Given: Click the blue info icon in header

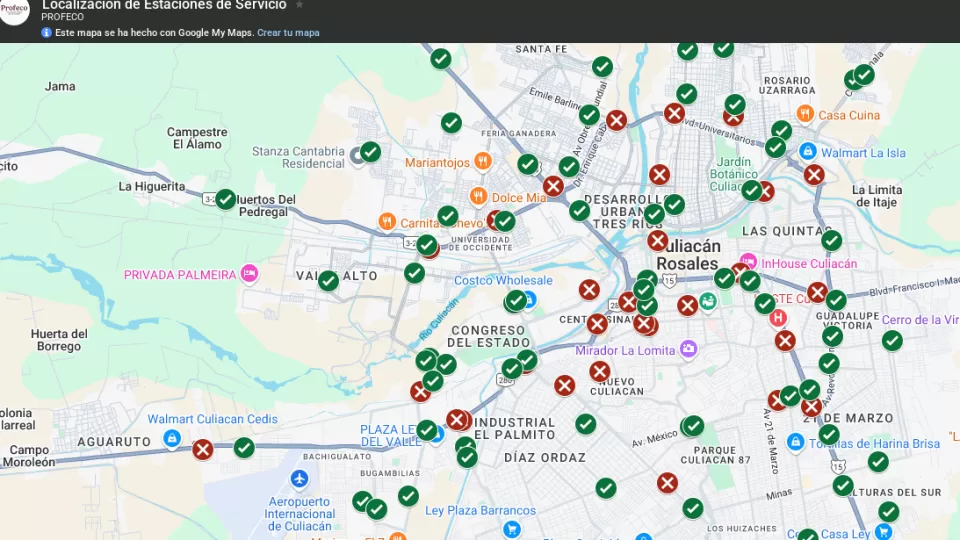Looking at the screenshot, I should [46, 33].
